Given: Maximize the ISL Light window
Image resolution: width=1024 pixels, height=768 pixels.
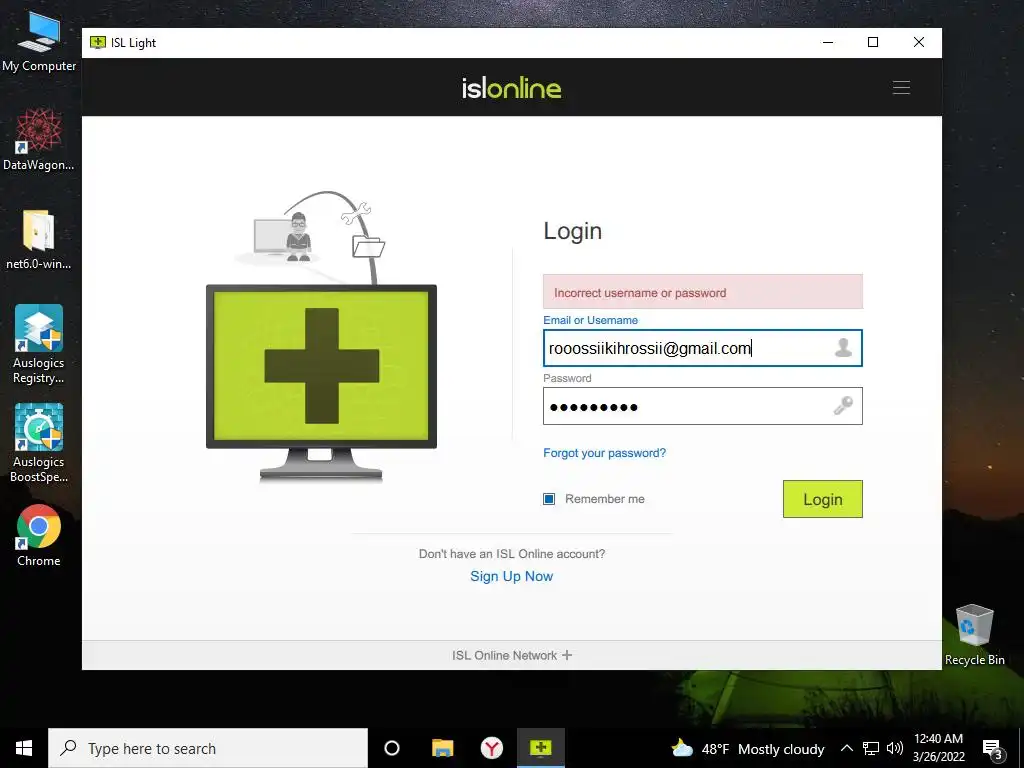Looking at the screenshot, I should (873, 42).
